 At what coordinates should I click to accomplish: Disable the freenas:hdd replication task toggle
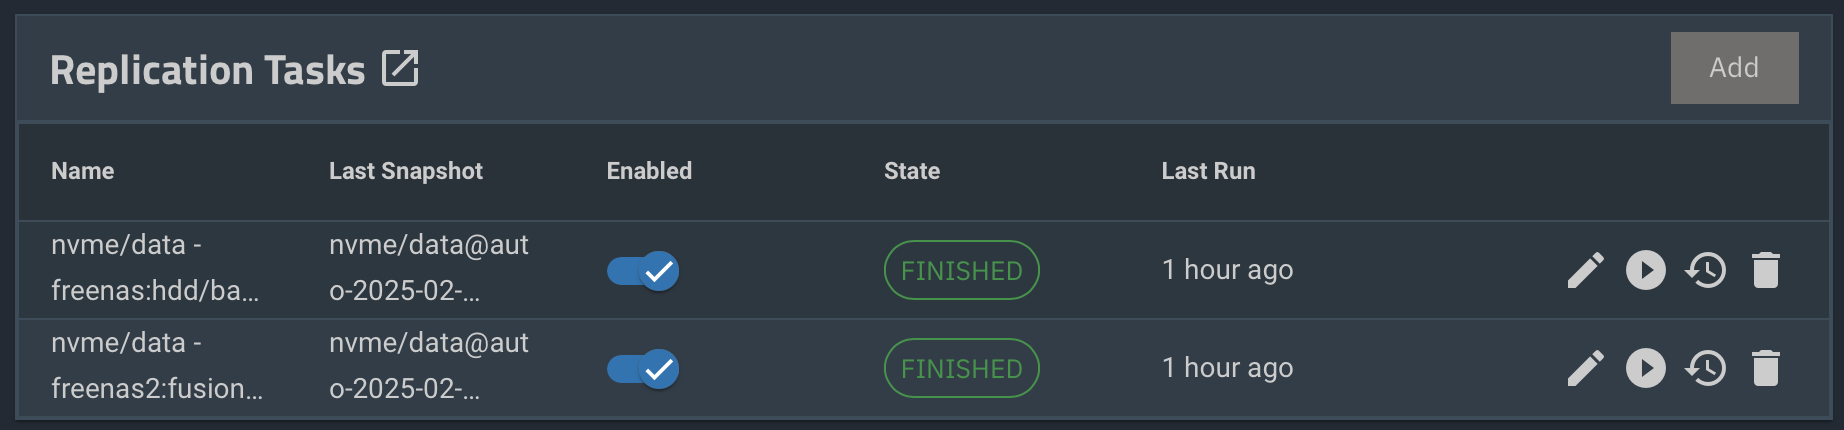point(643,271)
